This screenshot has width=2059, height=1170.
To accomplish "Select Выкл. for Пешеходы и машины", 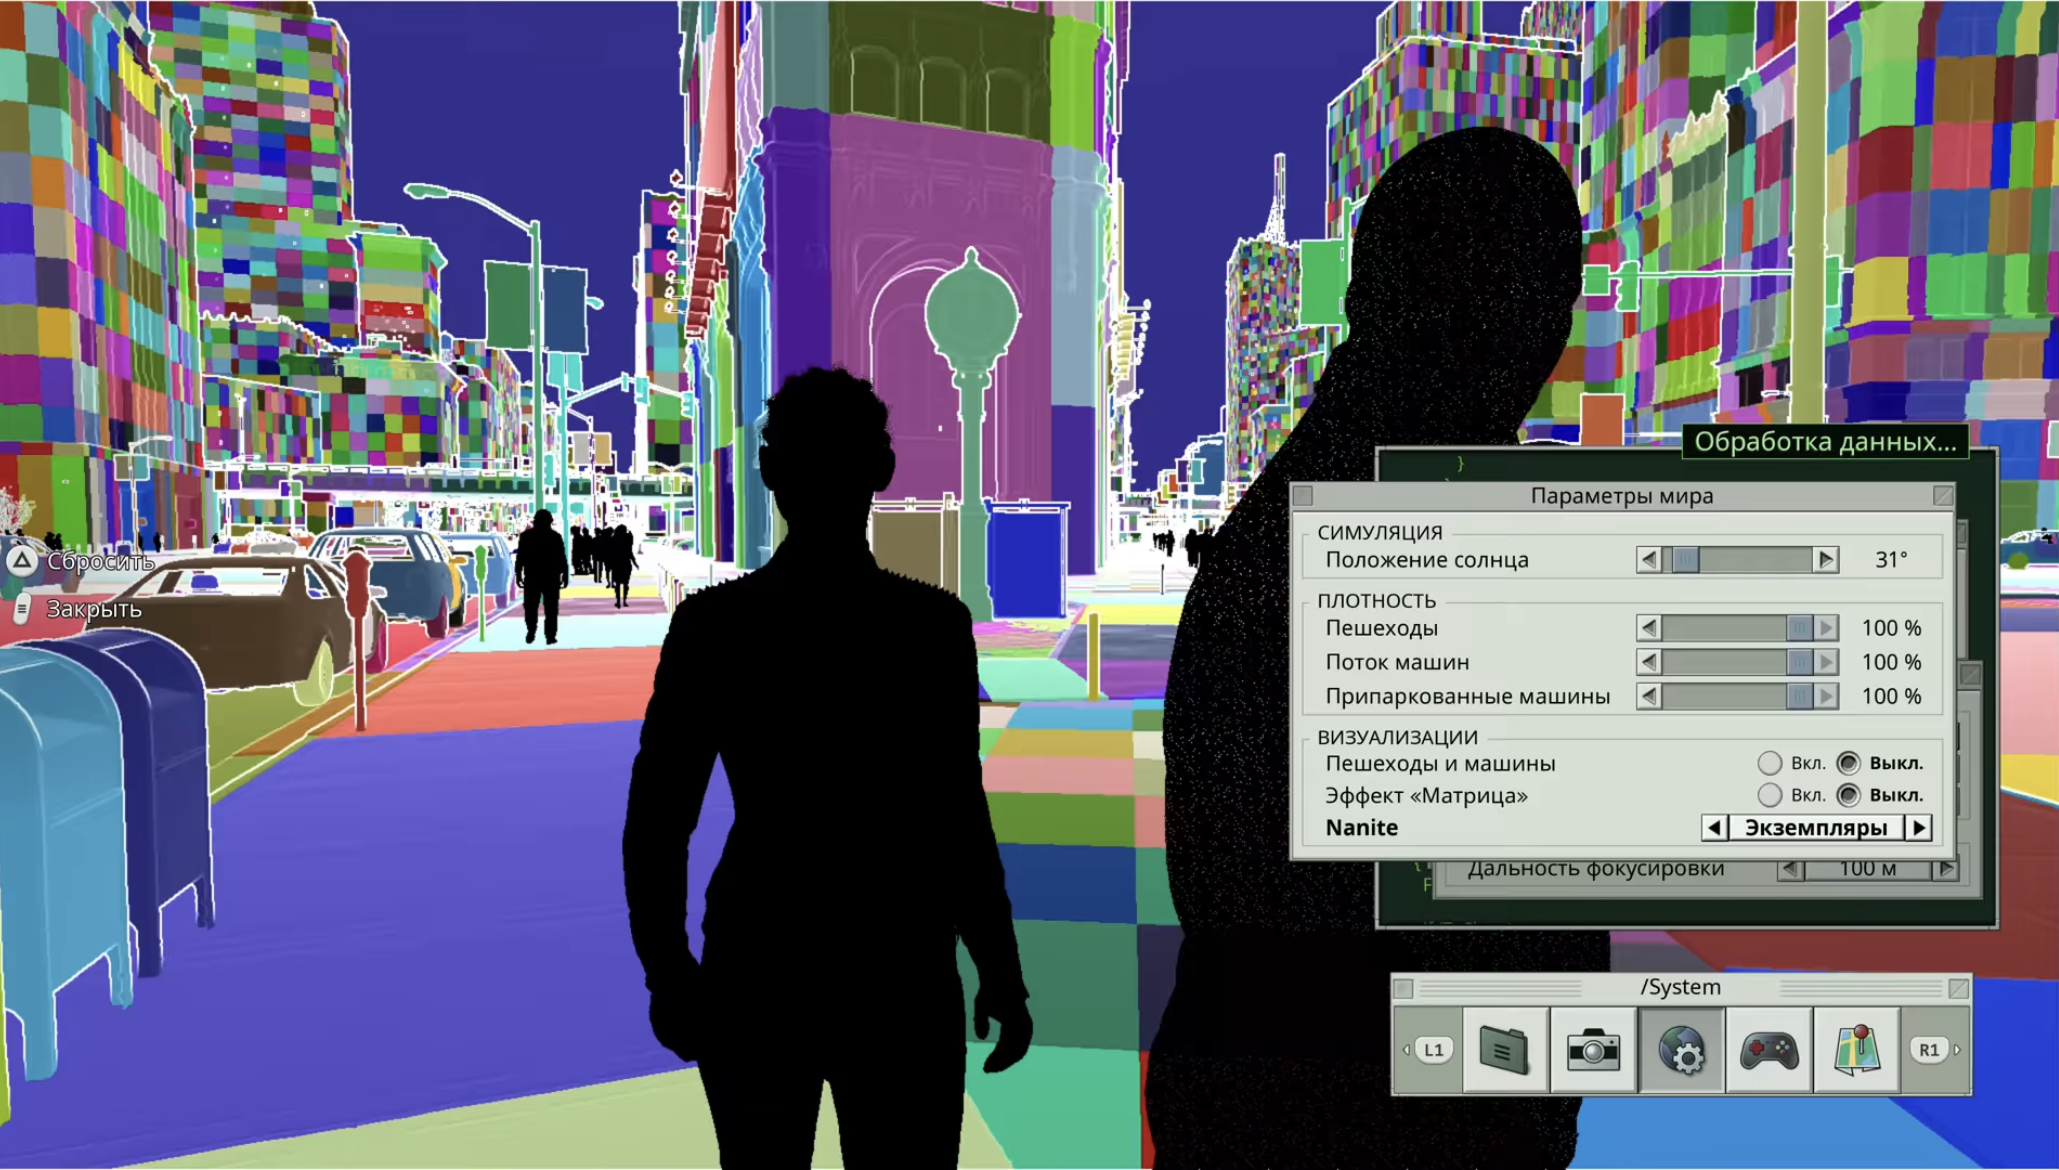I will pos(1848,763).
